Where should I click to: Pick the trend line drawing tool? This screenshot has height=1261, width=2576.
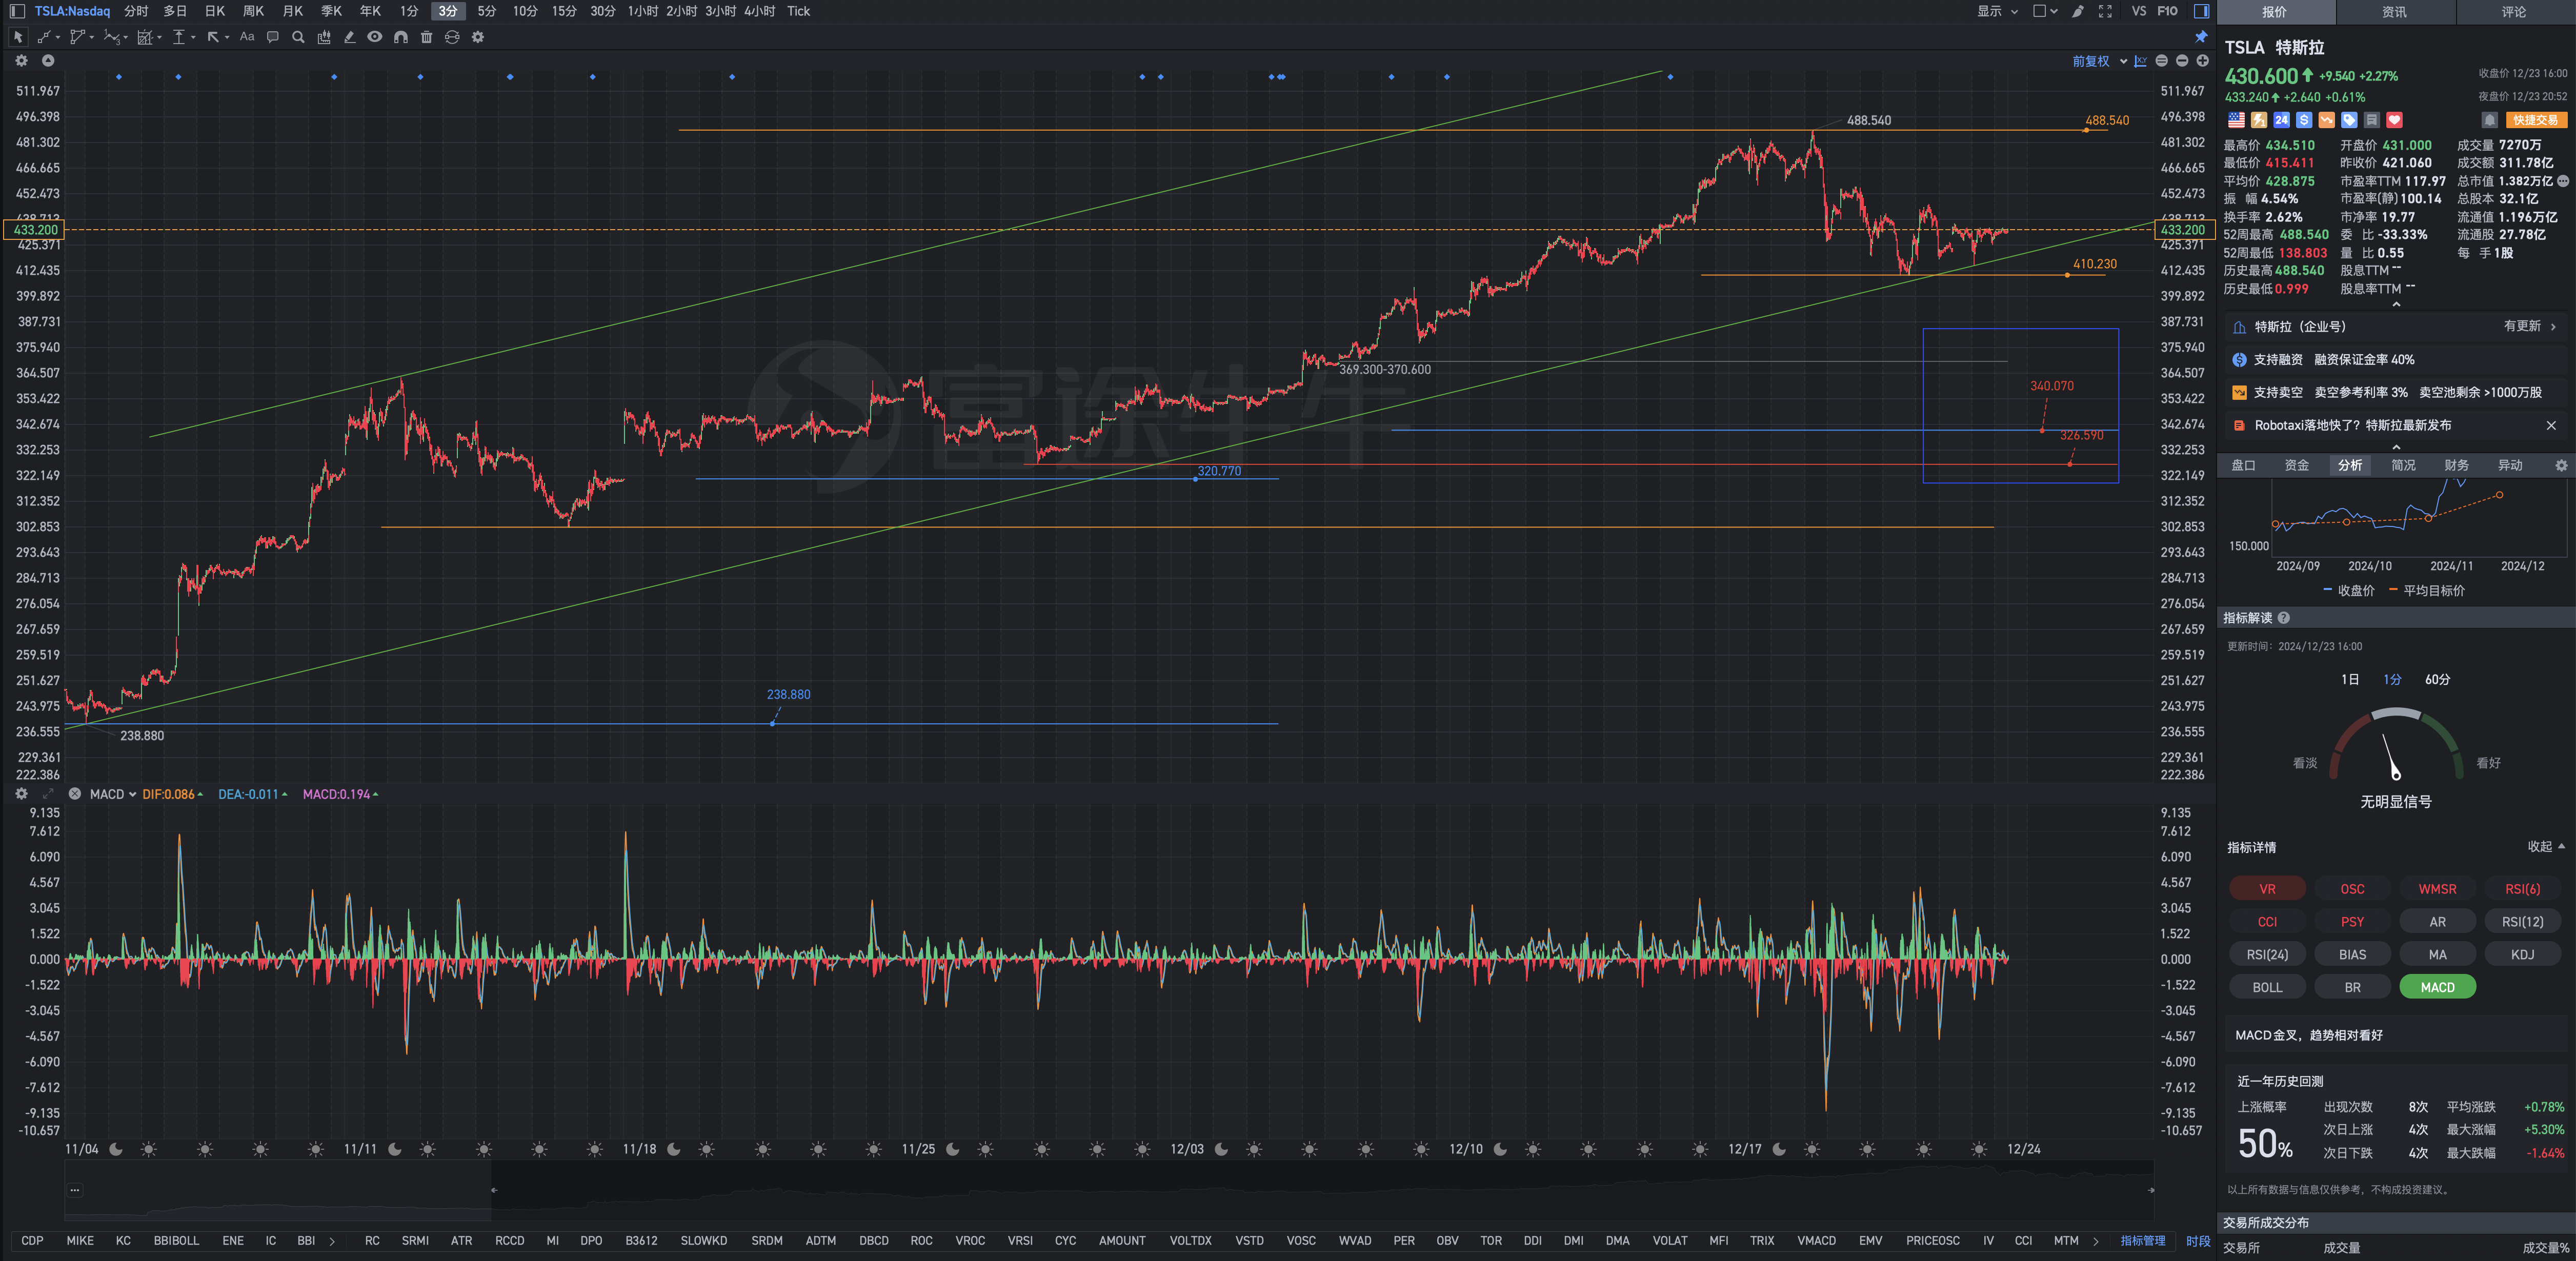[45, 37]
